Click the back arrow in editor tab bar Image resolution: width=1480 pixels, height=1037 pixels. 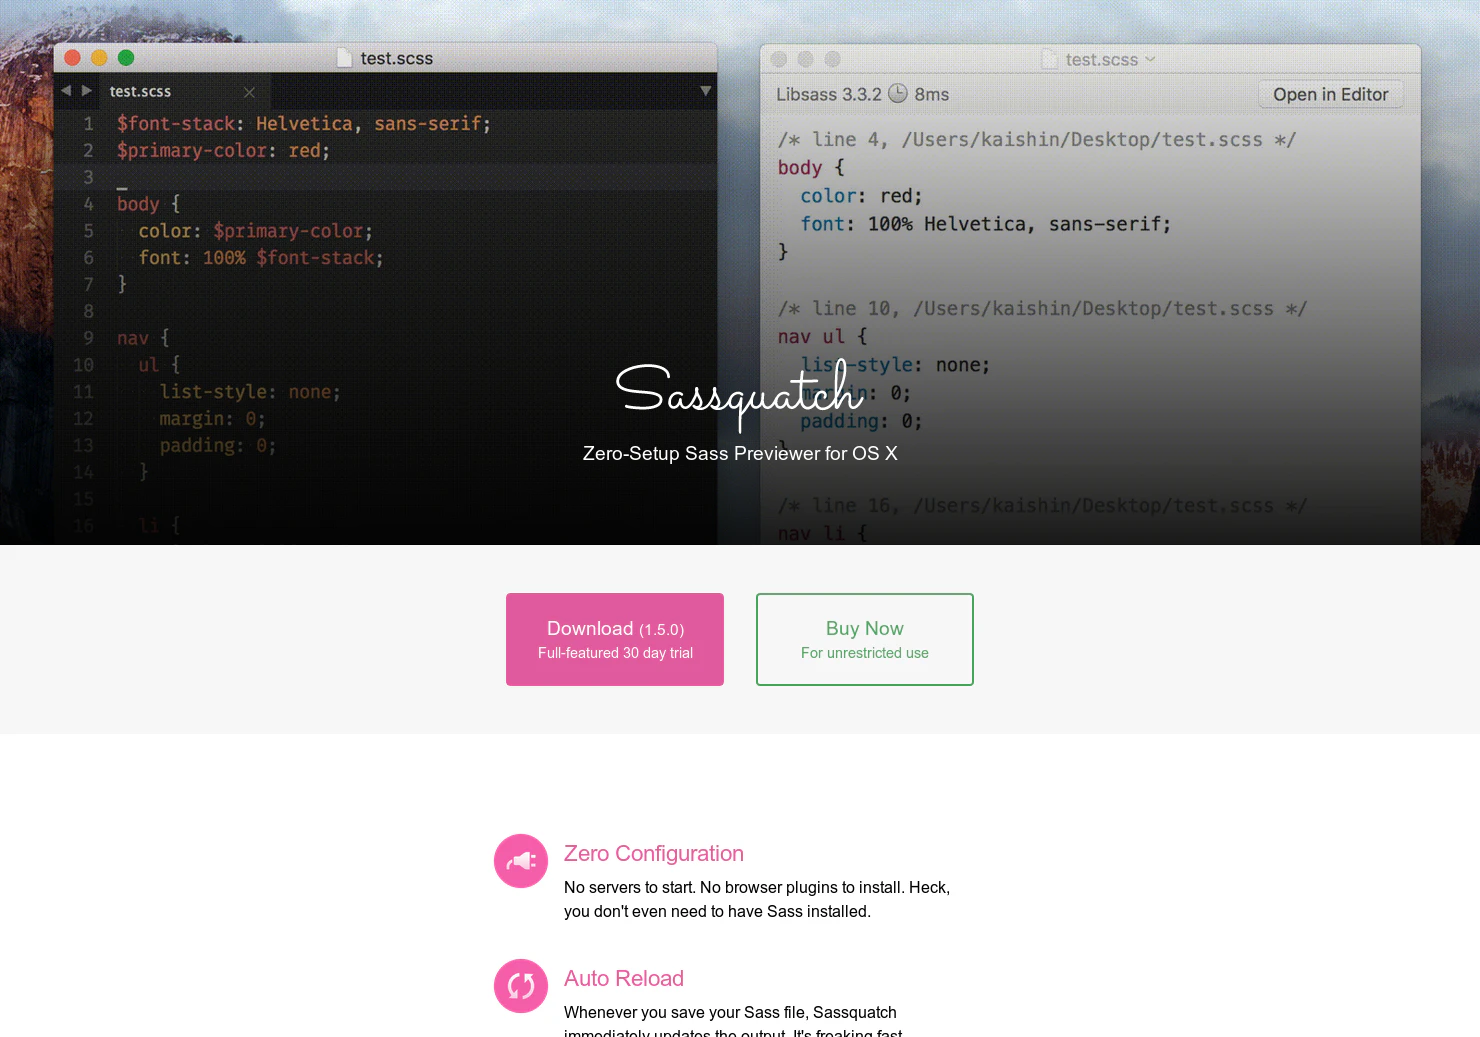66,90
